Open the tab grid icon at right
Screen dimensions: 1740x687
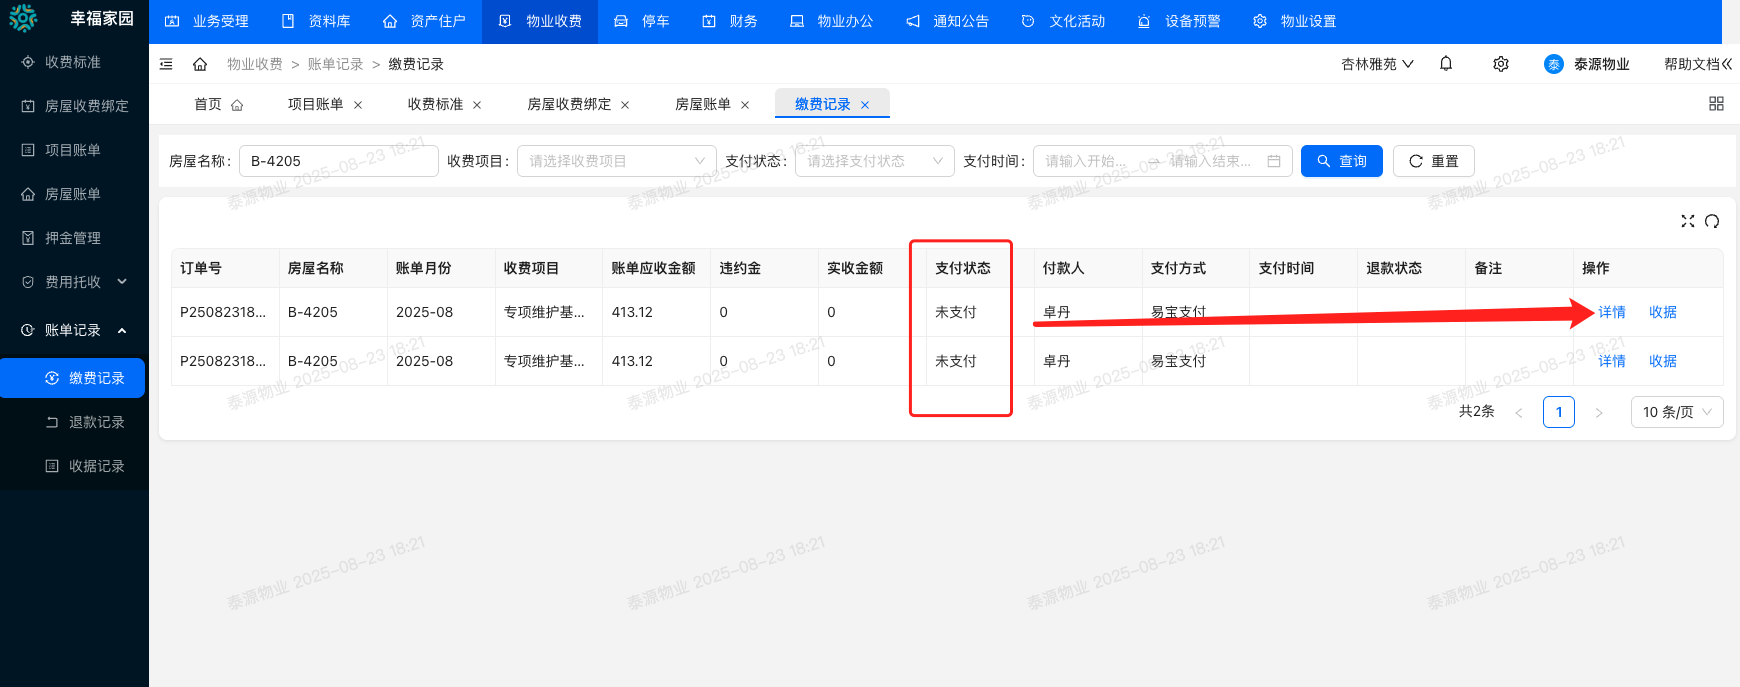tap(1716, 104)
